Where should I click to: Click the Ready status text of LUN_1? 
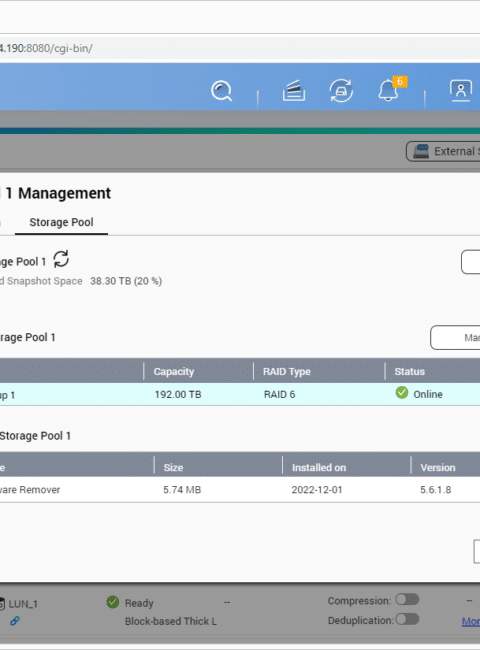[x=139, y=603]
